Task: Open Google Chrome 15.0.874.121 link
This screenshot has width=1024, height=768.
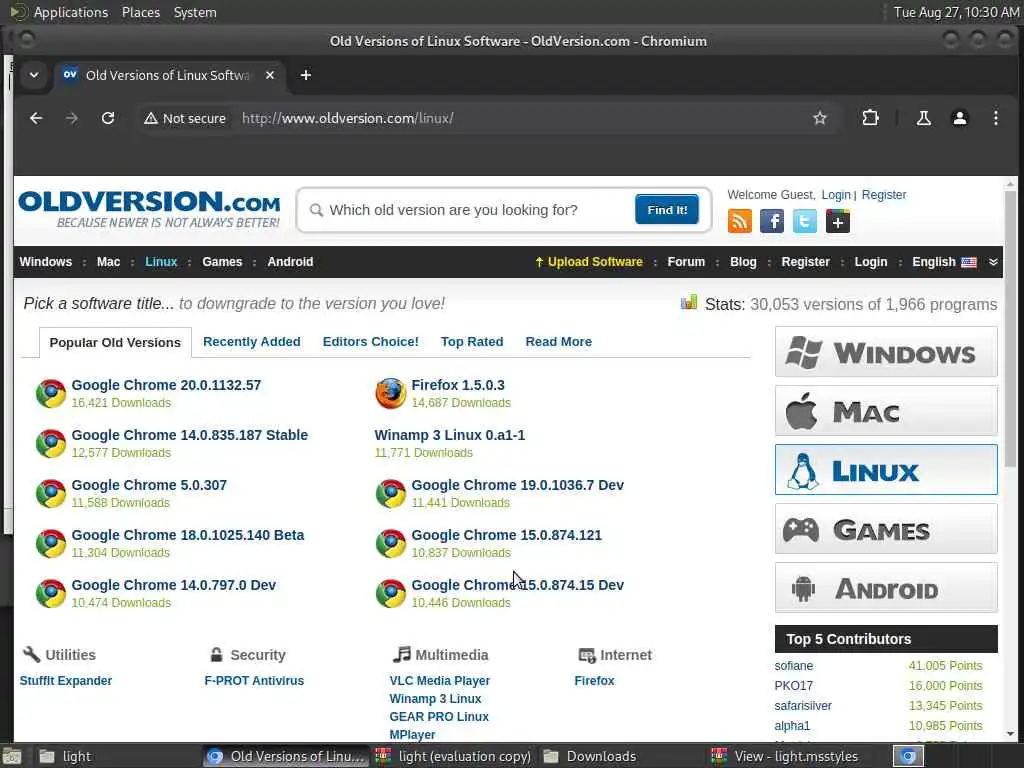Action: (x=506, y=535)
